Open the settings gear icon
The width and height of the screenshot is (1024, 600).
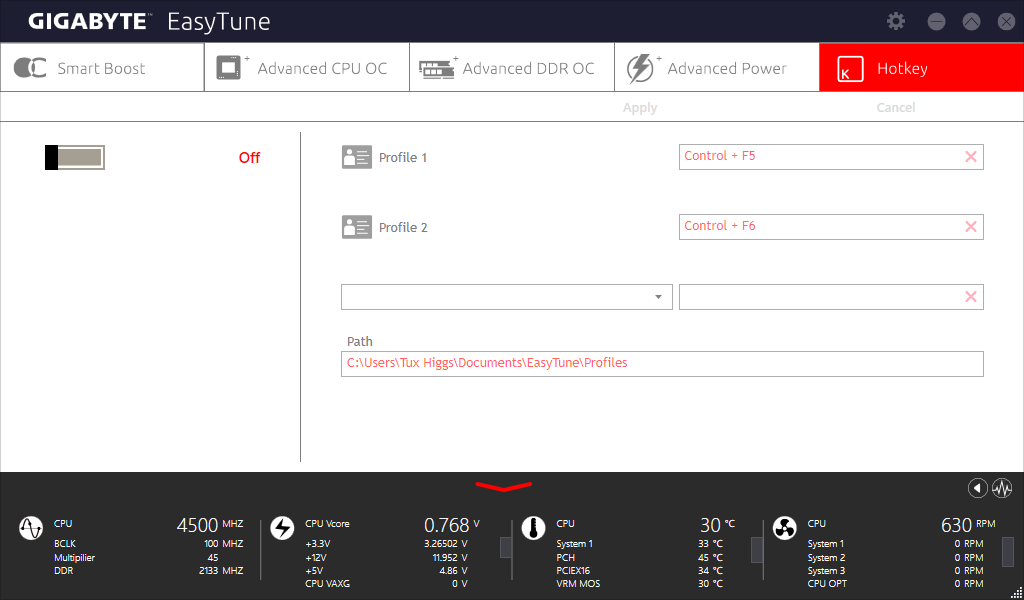pyautogui.click(x=896, y=21)
